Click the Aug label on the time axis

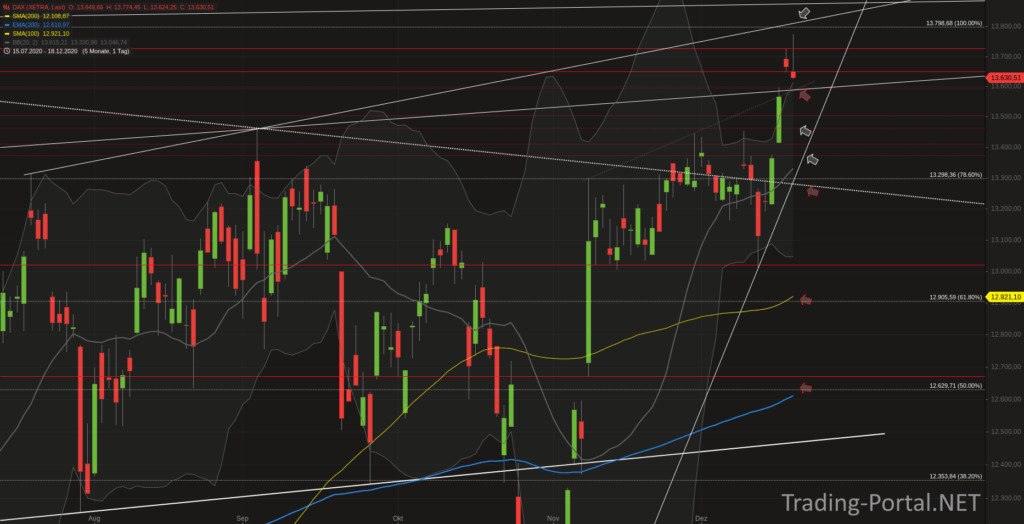click(x=94, y=518)
